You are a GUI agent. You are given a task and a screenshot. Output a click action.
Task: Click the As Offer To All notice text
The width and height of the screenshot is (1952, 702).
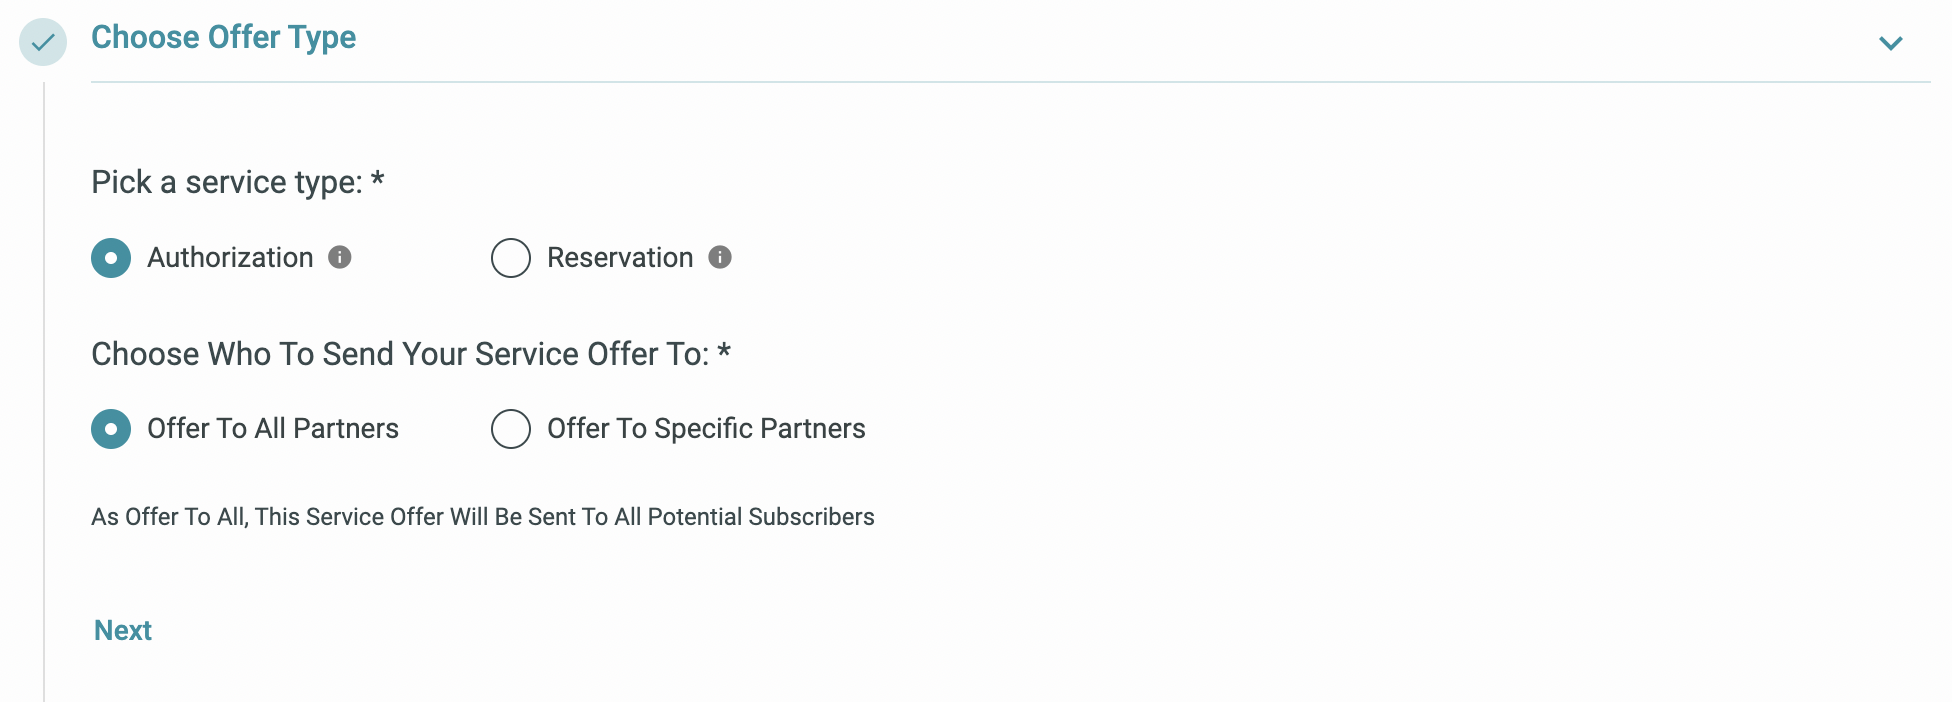(x=483, y=517)
